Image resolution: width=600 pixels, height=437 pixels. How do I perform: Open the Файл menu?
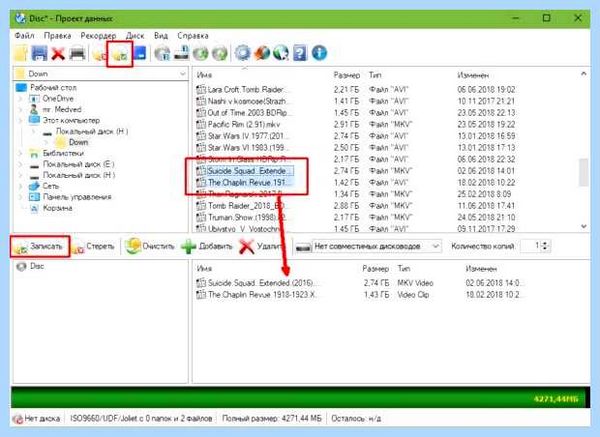click(x=24, y=36)
